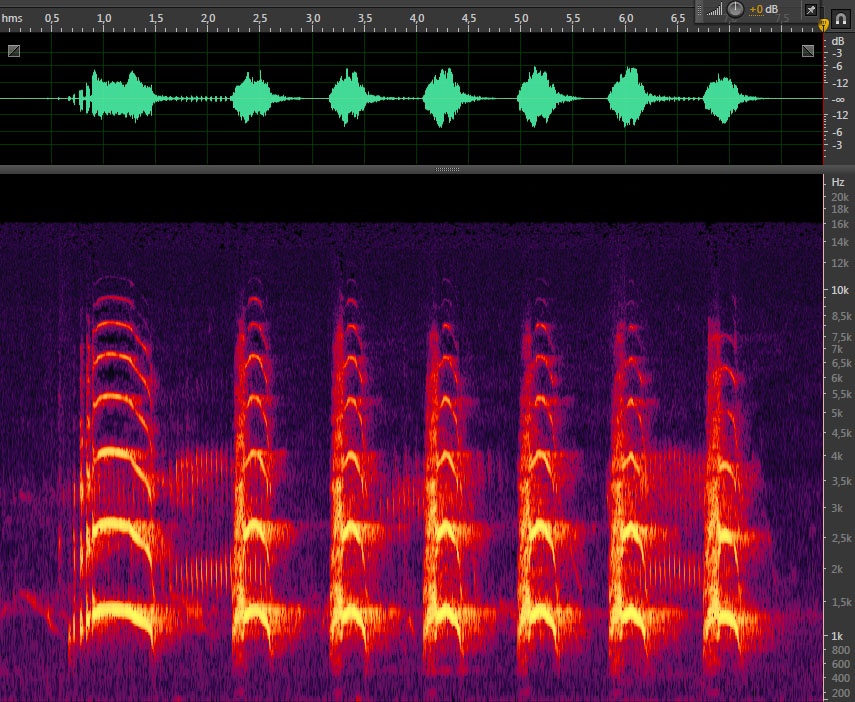
Task: Click the 10k mark on frequency scale
Action: point(840,290)
